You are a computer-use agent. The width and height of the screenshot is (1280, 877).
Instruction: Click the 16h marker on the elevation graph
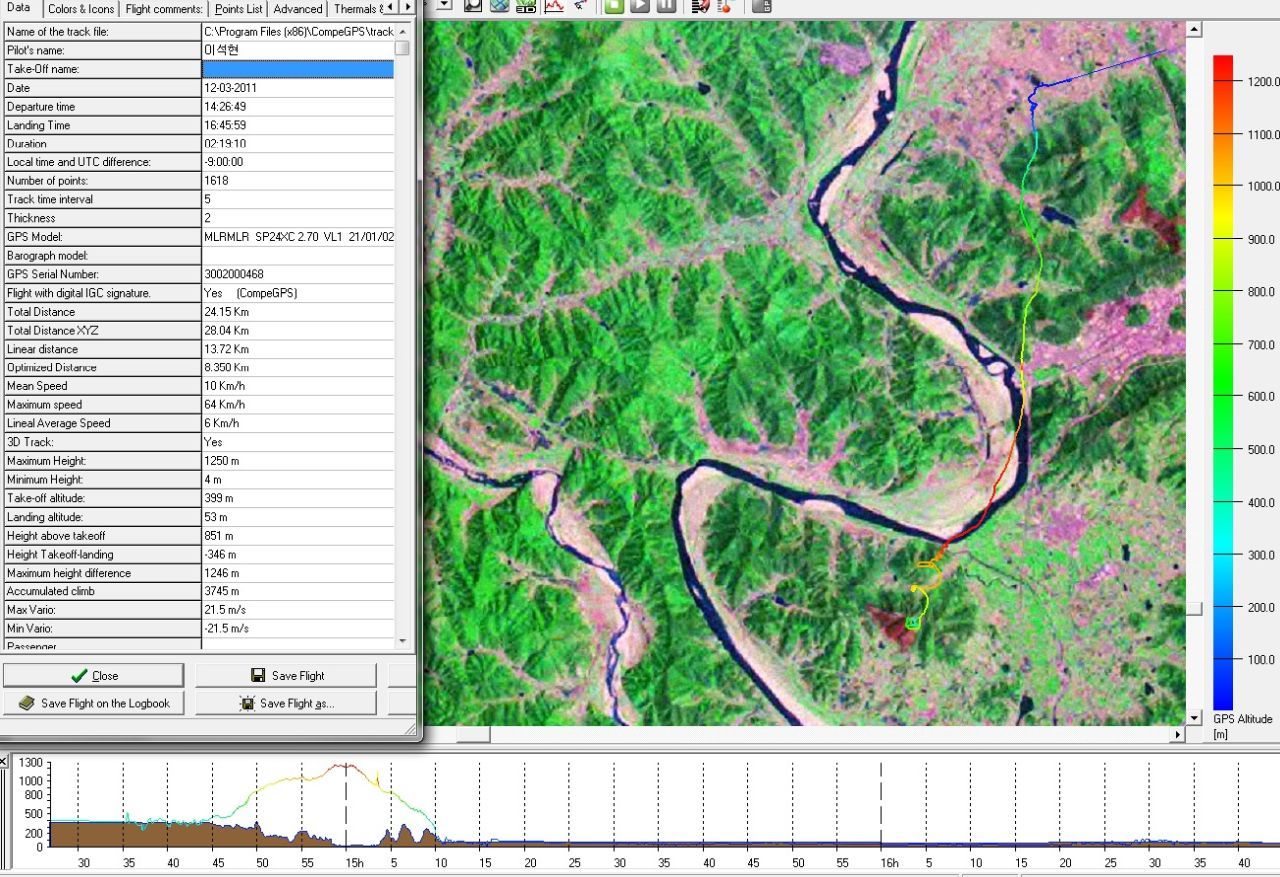click(x=889, y=862)
